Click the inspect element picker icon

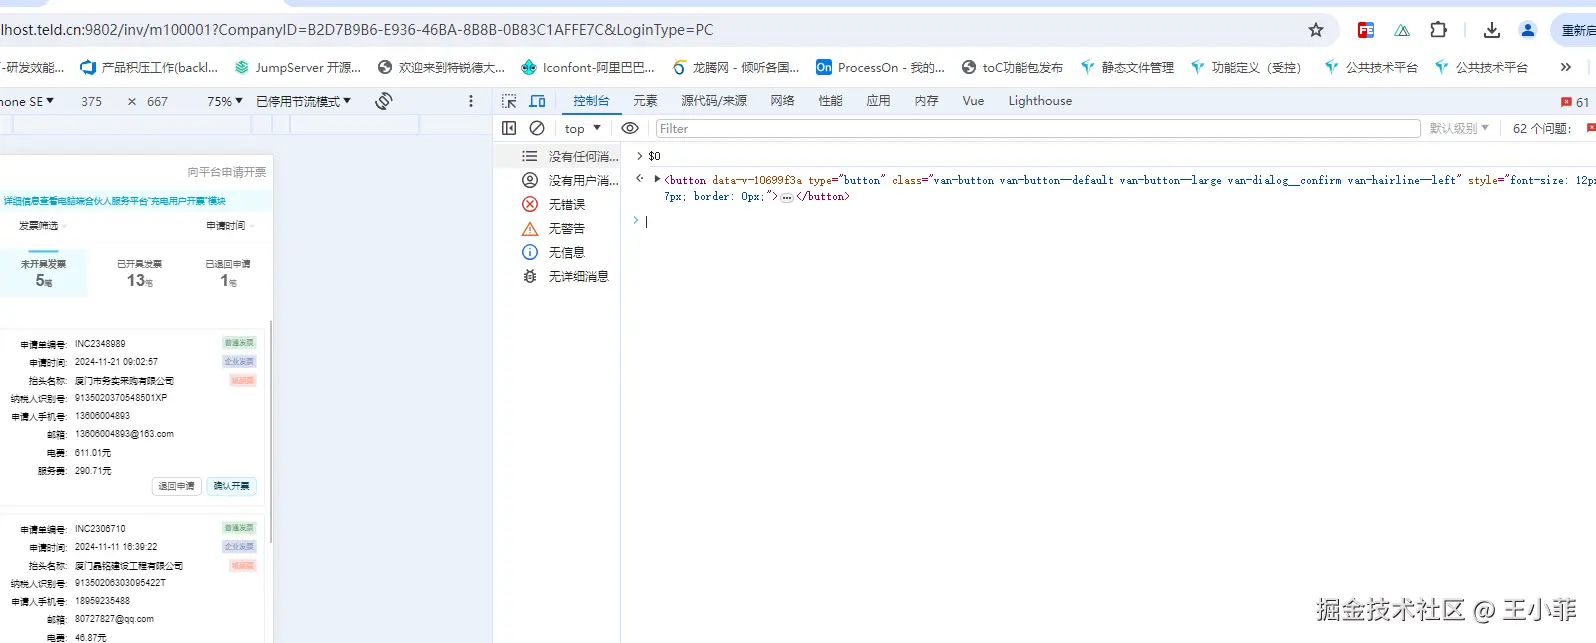[x=509, y=101]
